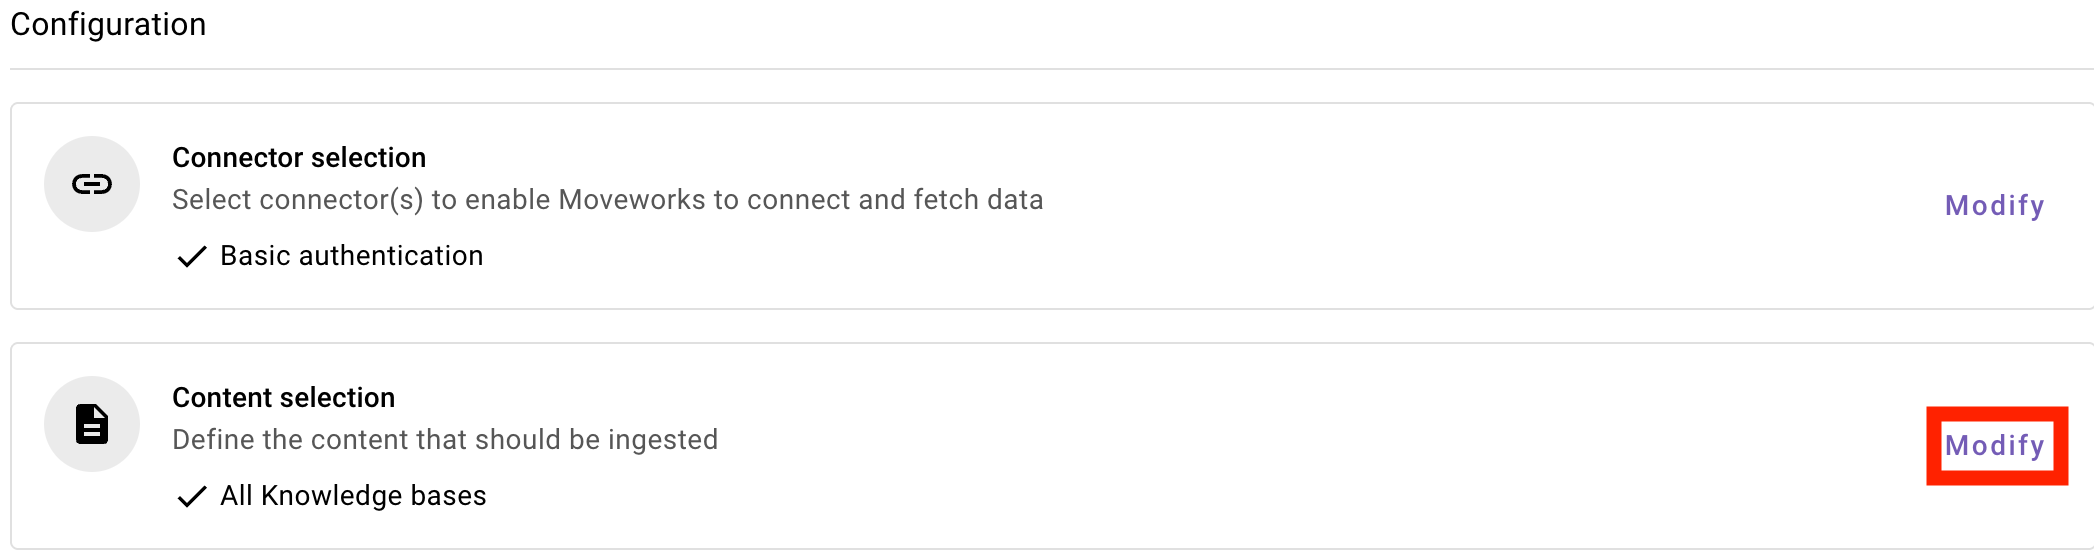Image resolution: width=2094 pixels, height=554 pixels.
Task: Click the Content selection title
Action: point(283,398)
